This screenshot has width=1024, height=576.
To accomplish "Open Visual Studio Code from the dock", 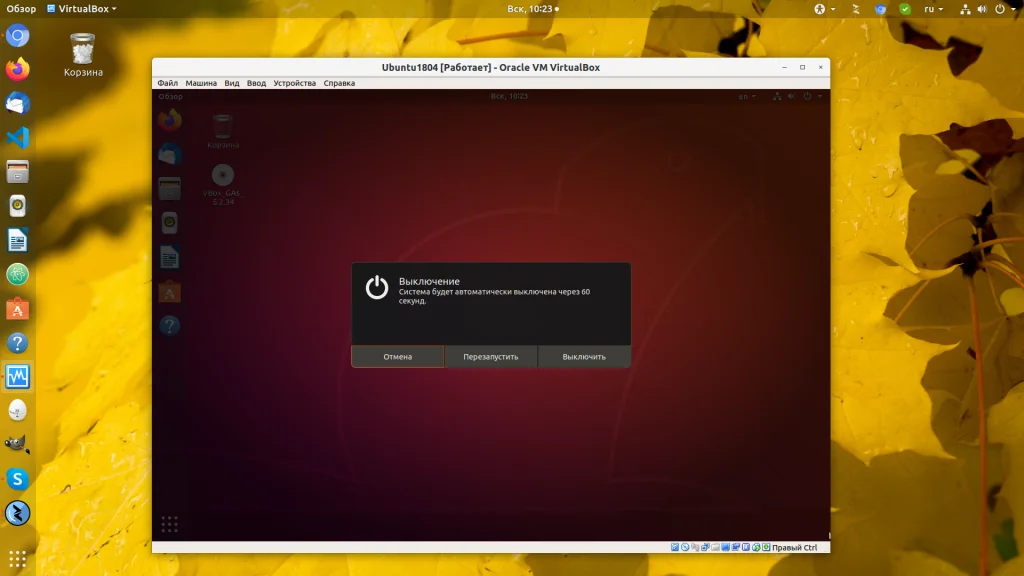I will click(18, 137).
